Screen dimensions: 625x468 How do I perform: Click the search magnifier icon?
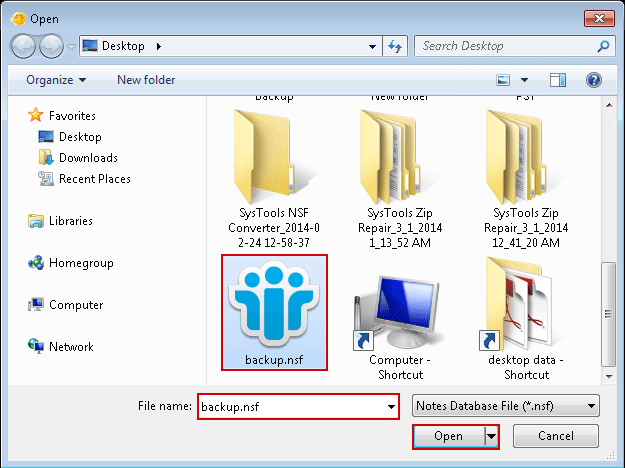tap(603, 46)
